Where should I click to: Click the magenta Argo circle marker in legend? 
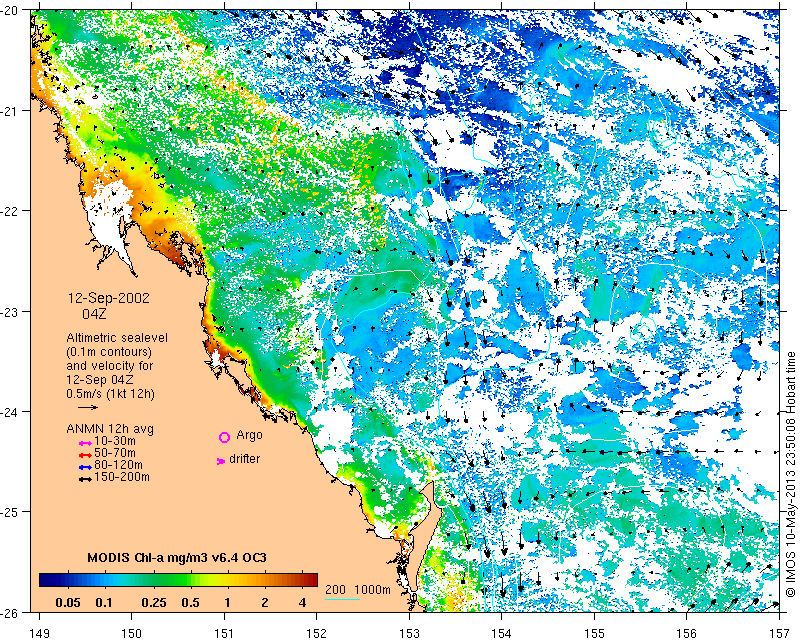224,437
